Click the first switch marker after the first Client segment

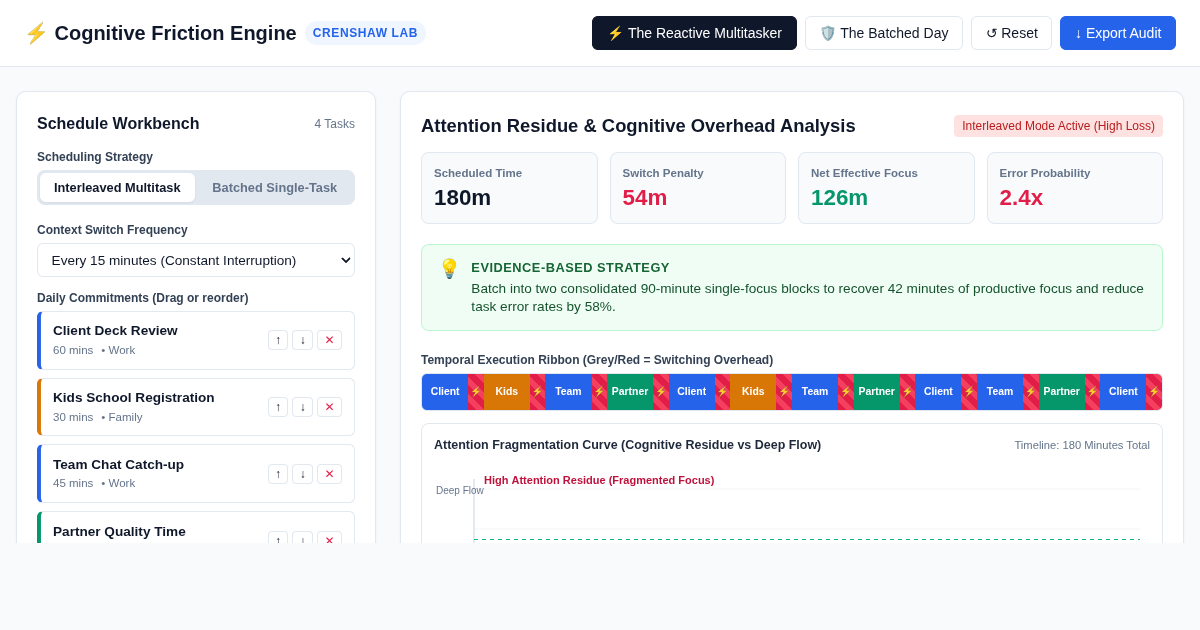(x=476, y=392)
